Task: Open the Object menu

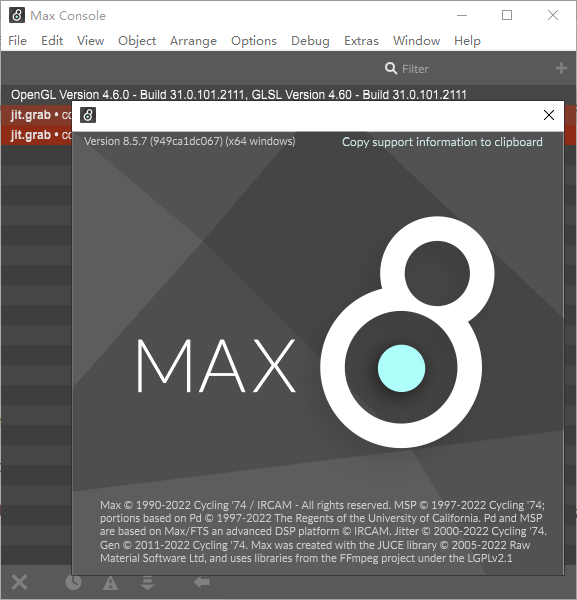Action: pos(137,41)
